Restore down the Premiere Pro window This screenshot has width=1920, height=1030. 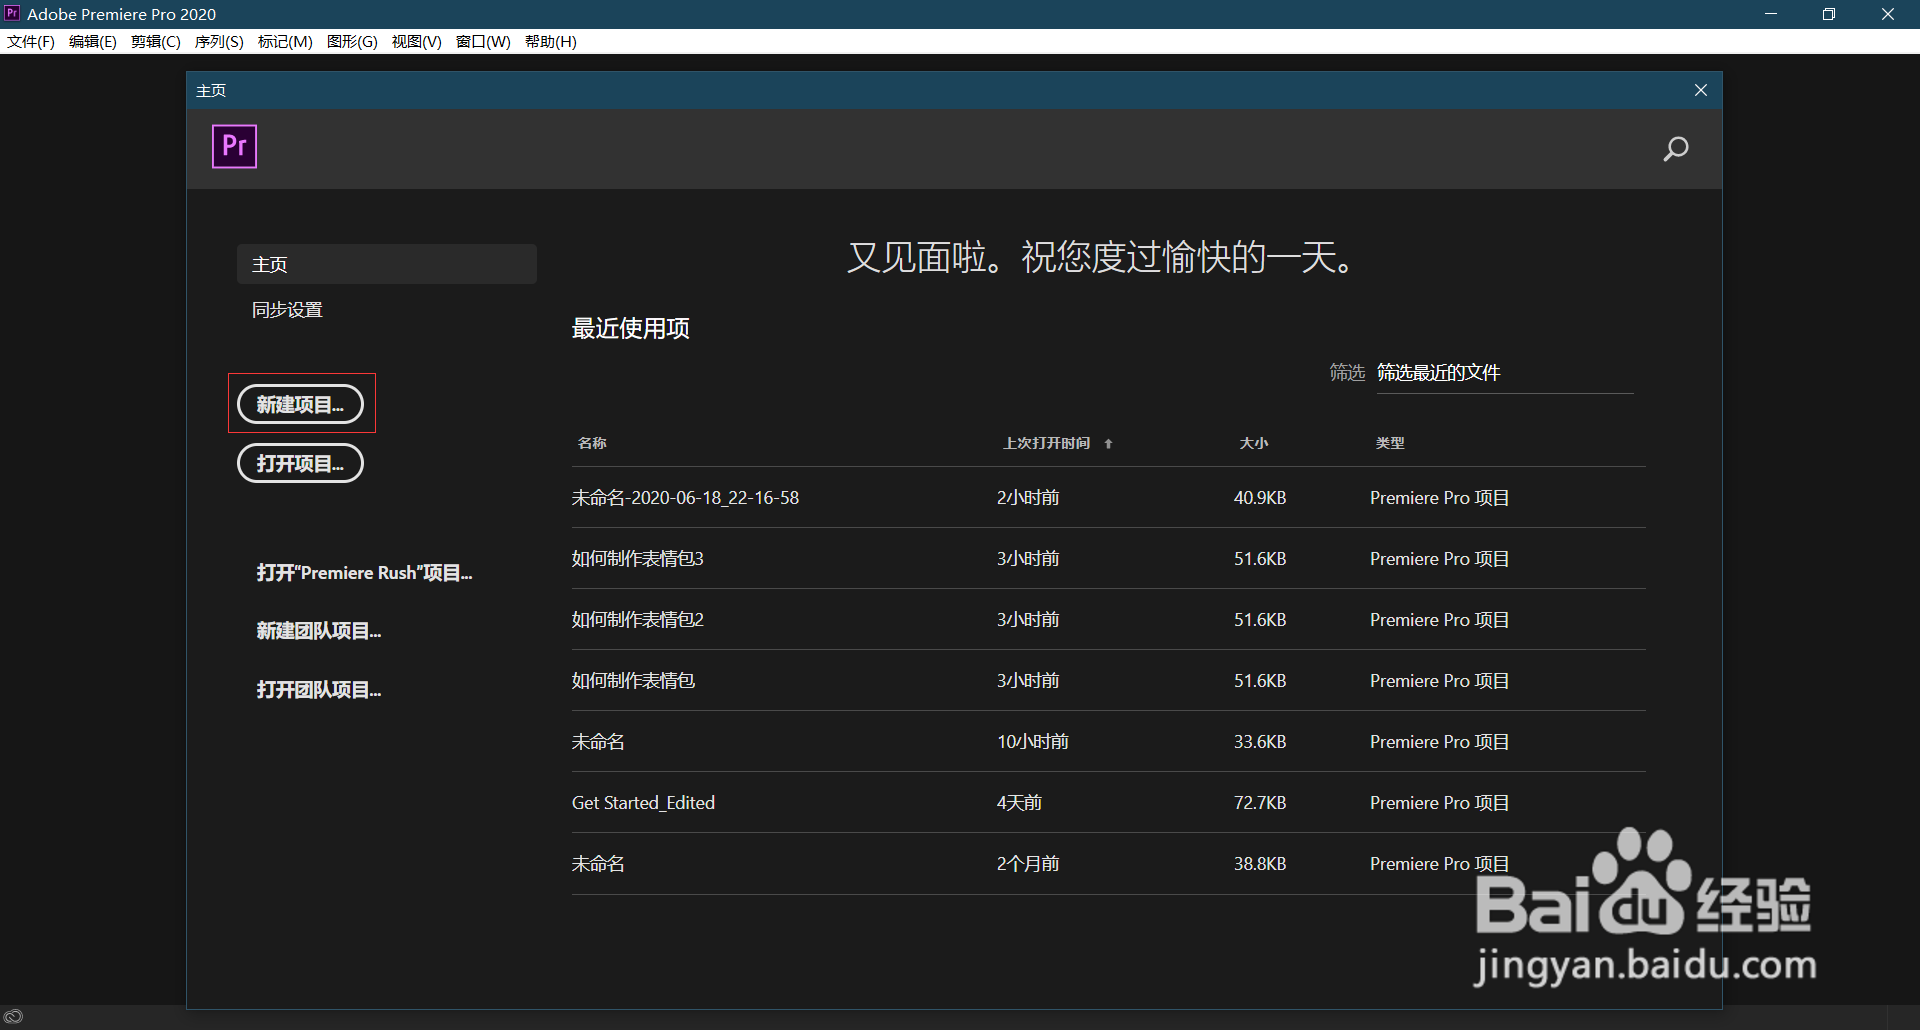1829,14
